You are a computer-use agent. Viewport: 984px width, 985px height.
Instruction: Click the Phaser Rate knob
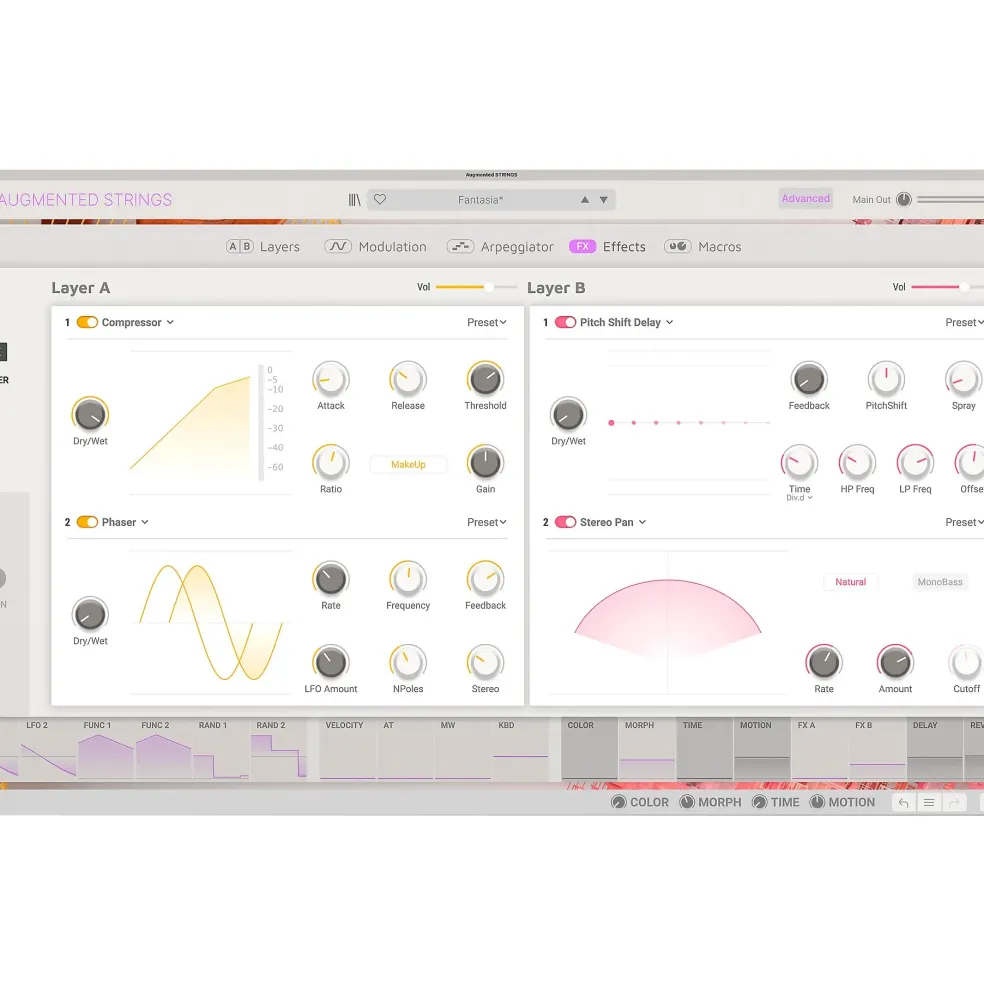(x=331, y=579)
